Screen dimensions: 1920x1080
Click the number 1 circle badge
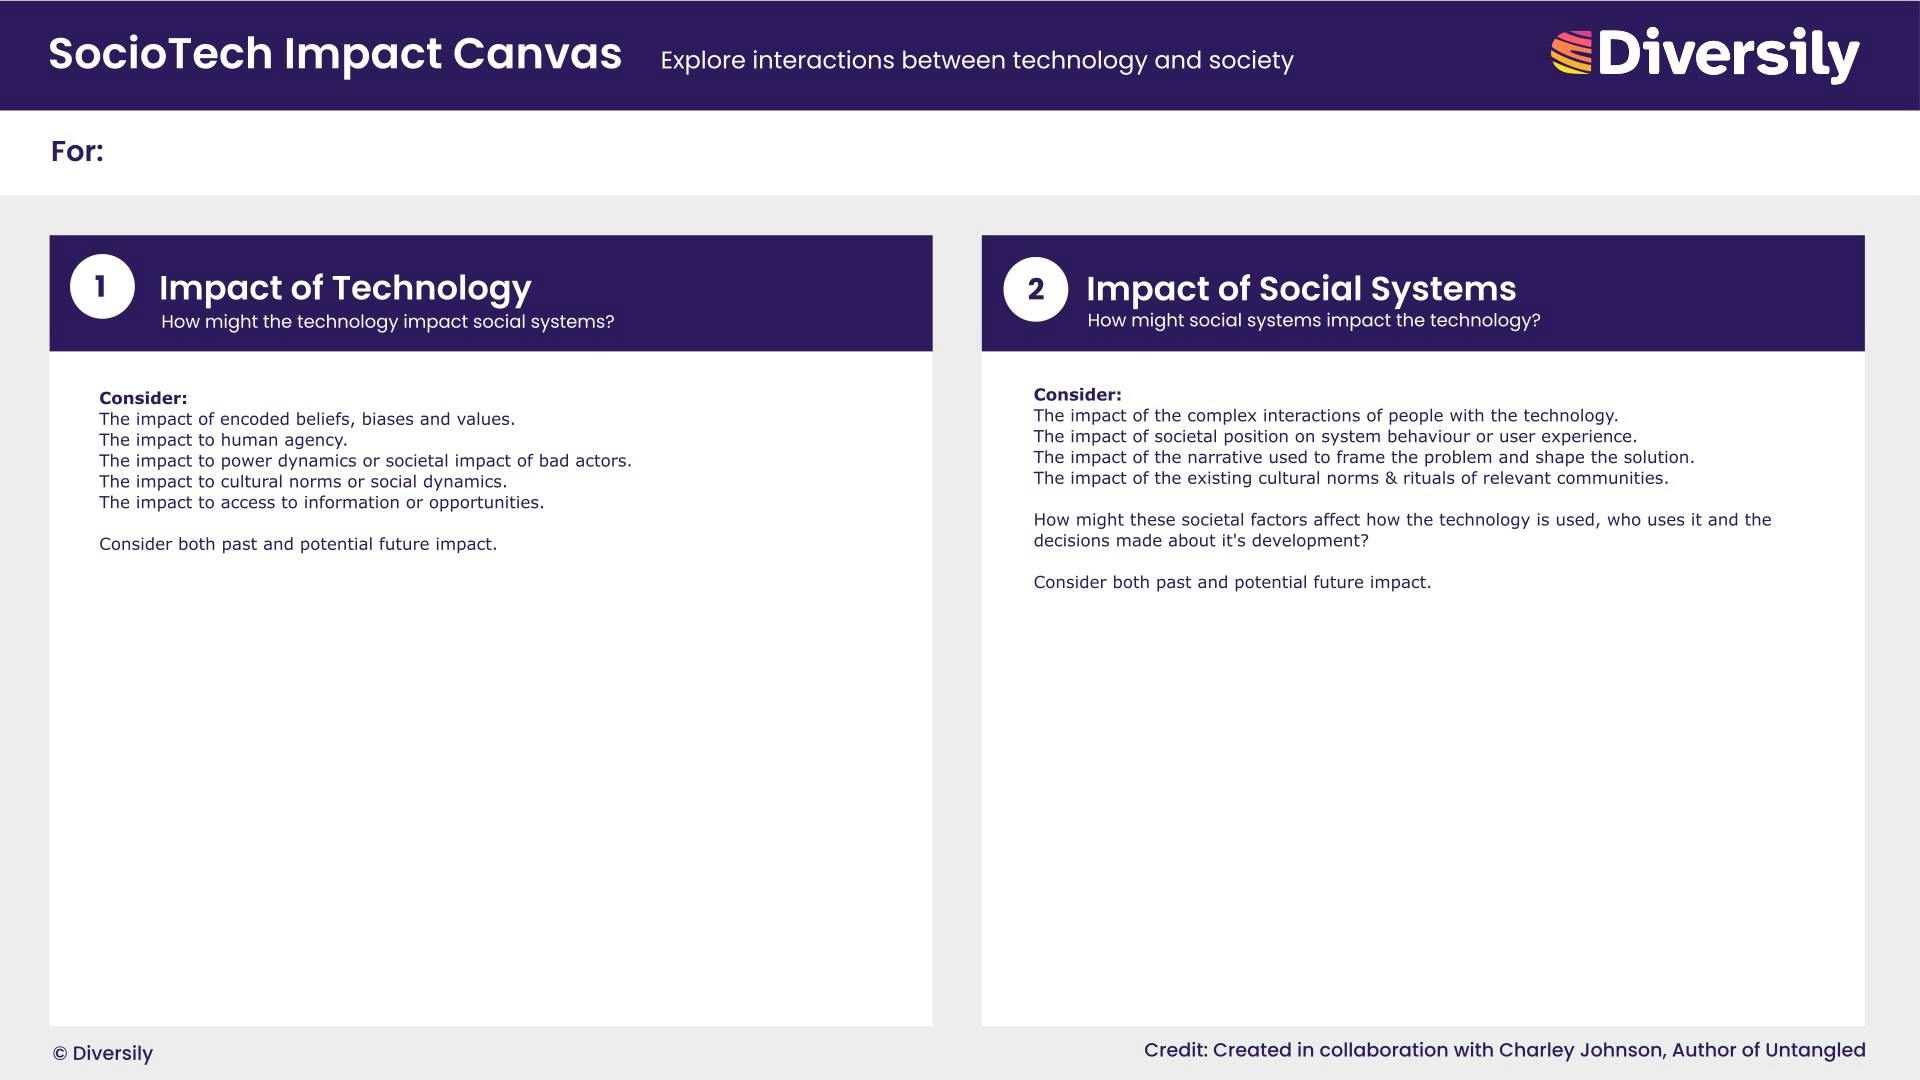pyautogui.click(x=102, y=287)
